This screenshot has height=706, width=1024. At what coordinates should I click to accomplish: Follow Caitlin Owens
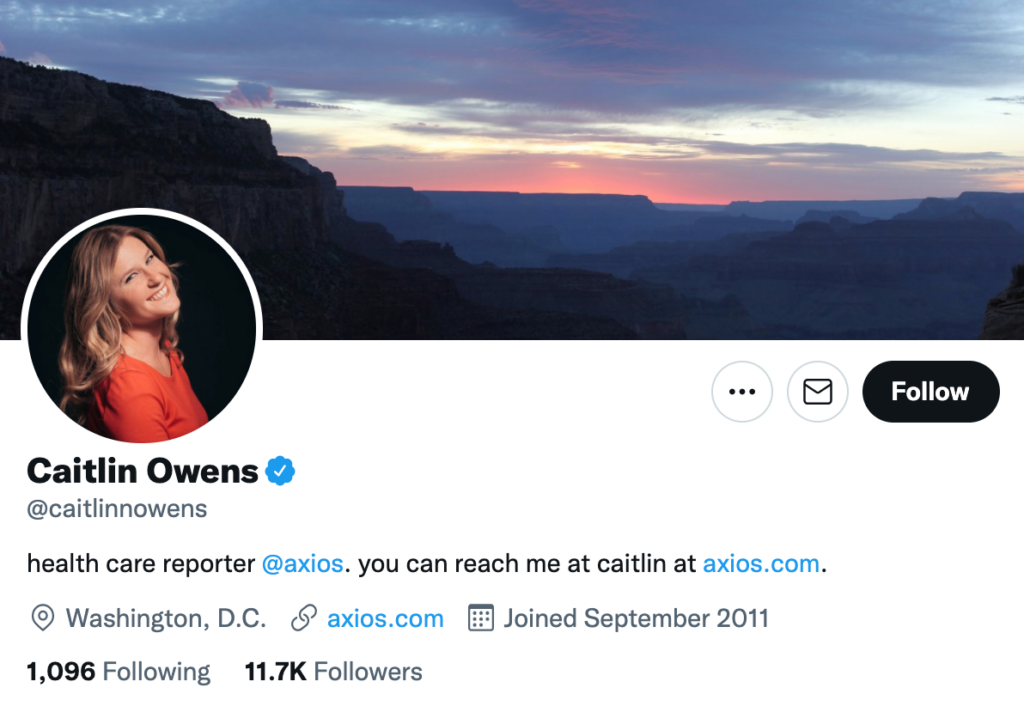point(931,391)
